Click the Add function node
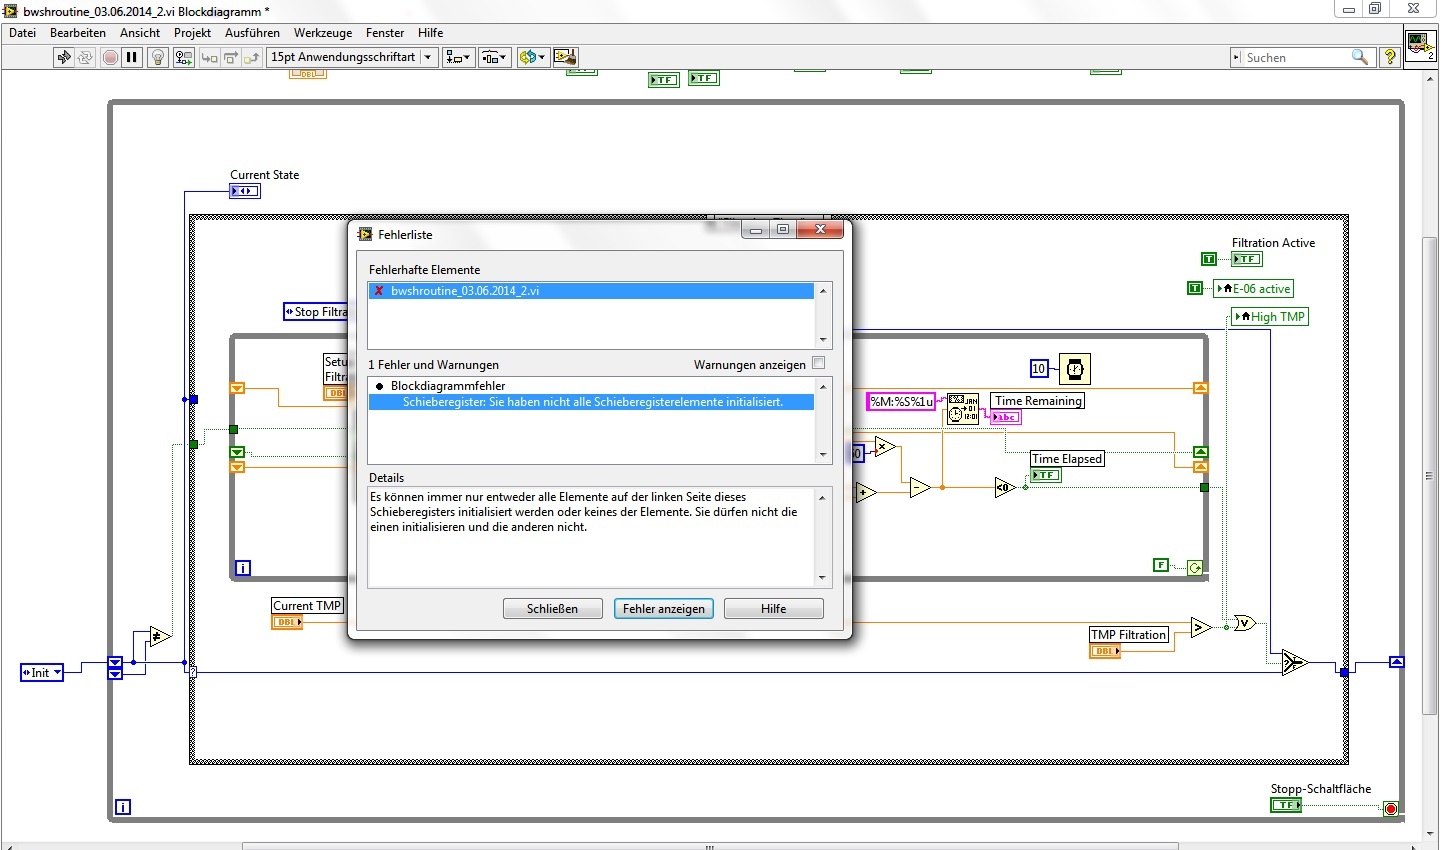 point(866,492)
